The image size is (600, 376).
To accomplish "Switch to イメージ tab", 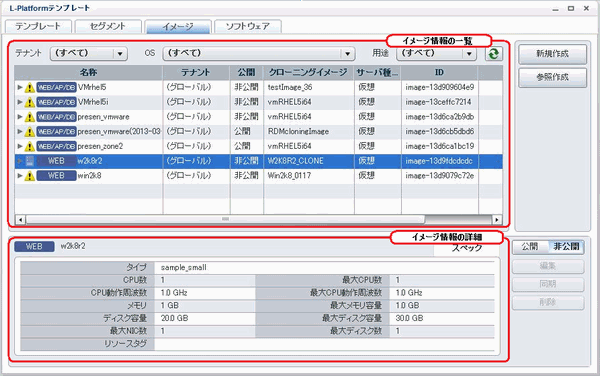I will pyautogui.click(x=178, y=27).
